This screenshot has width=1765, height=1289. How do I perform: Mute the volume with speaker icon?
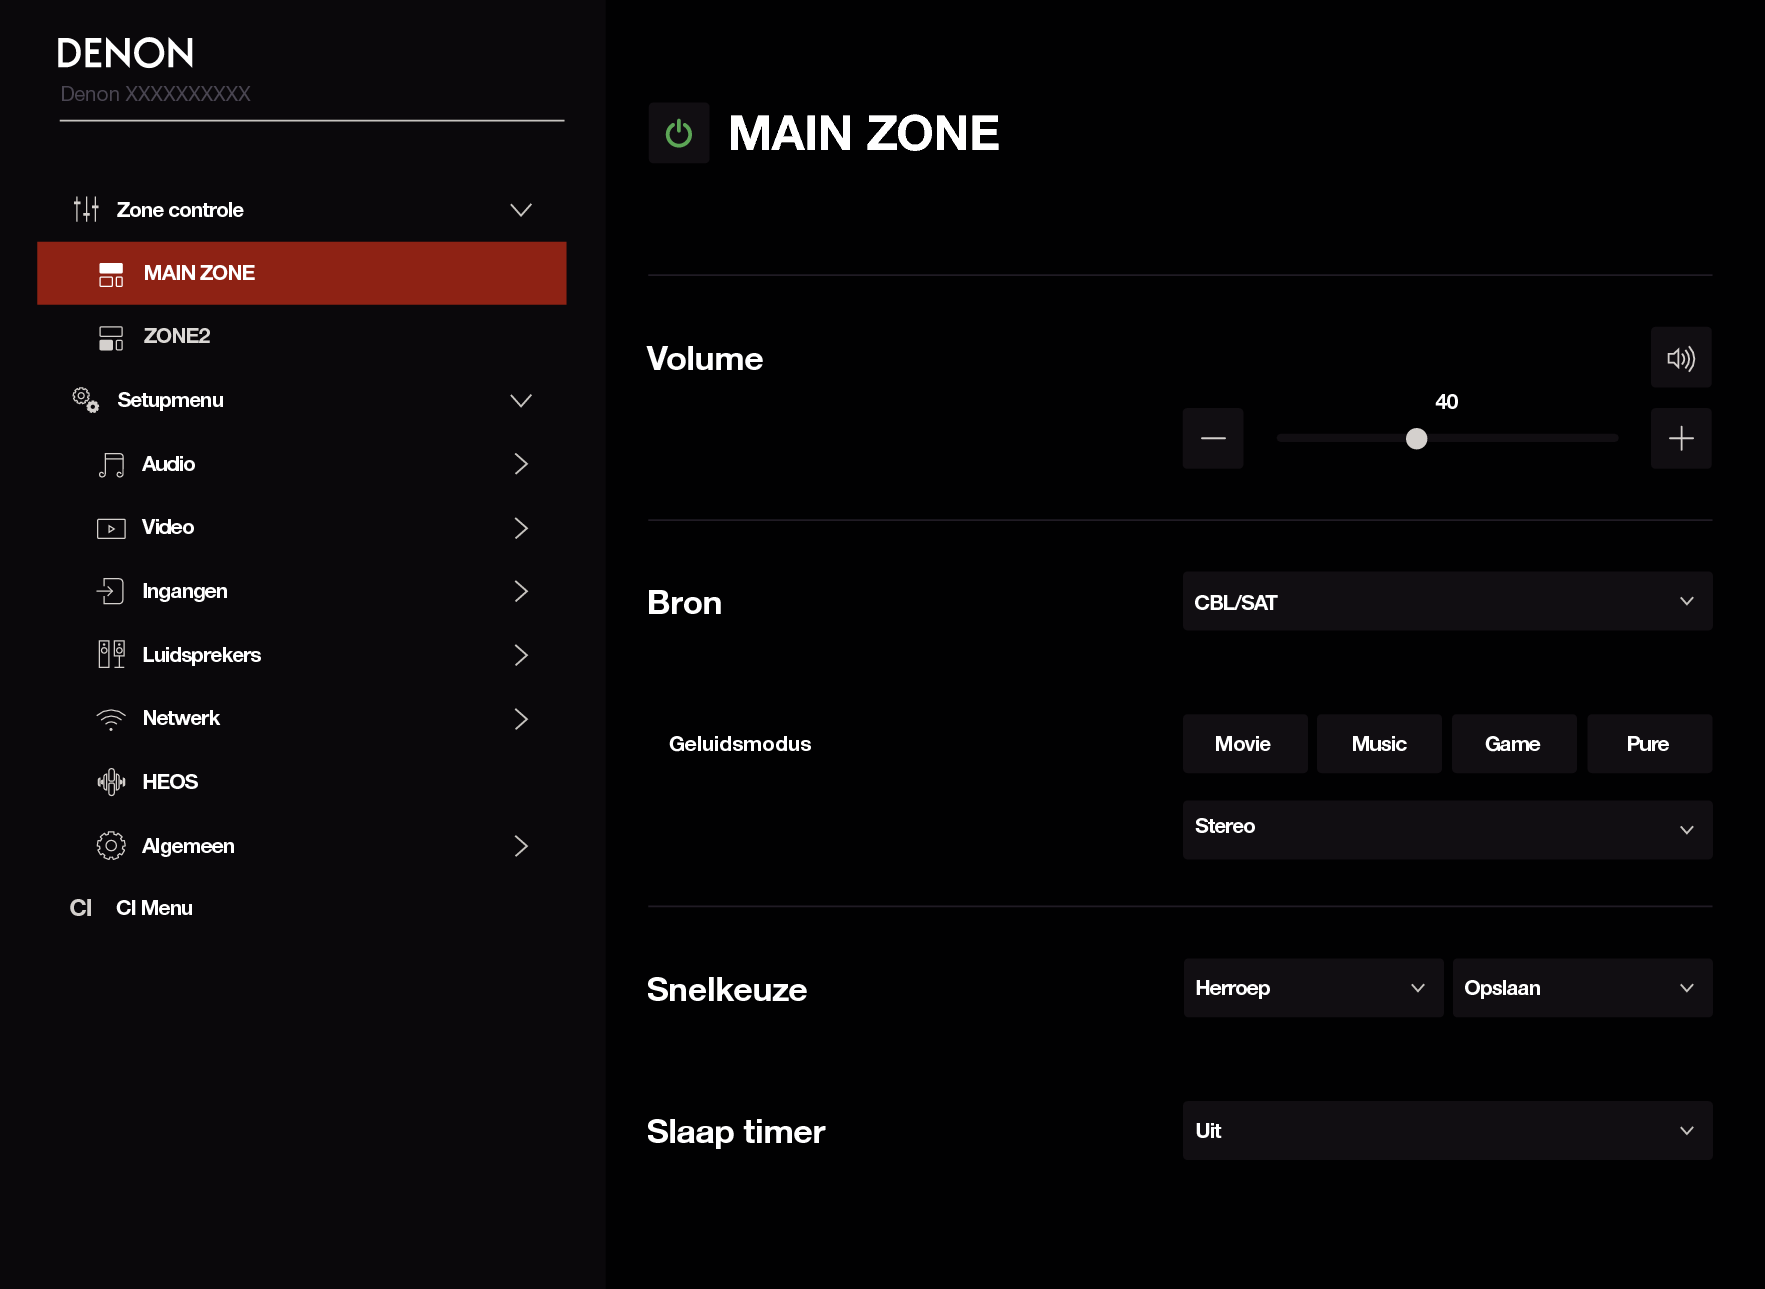1680,358
